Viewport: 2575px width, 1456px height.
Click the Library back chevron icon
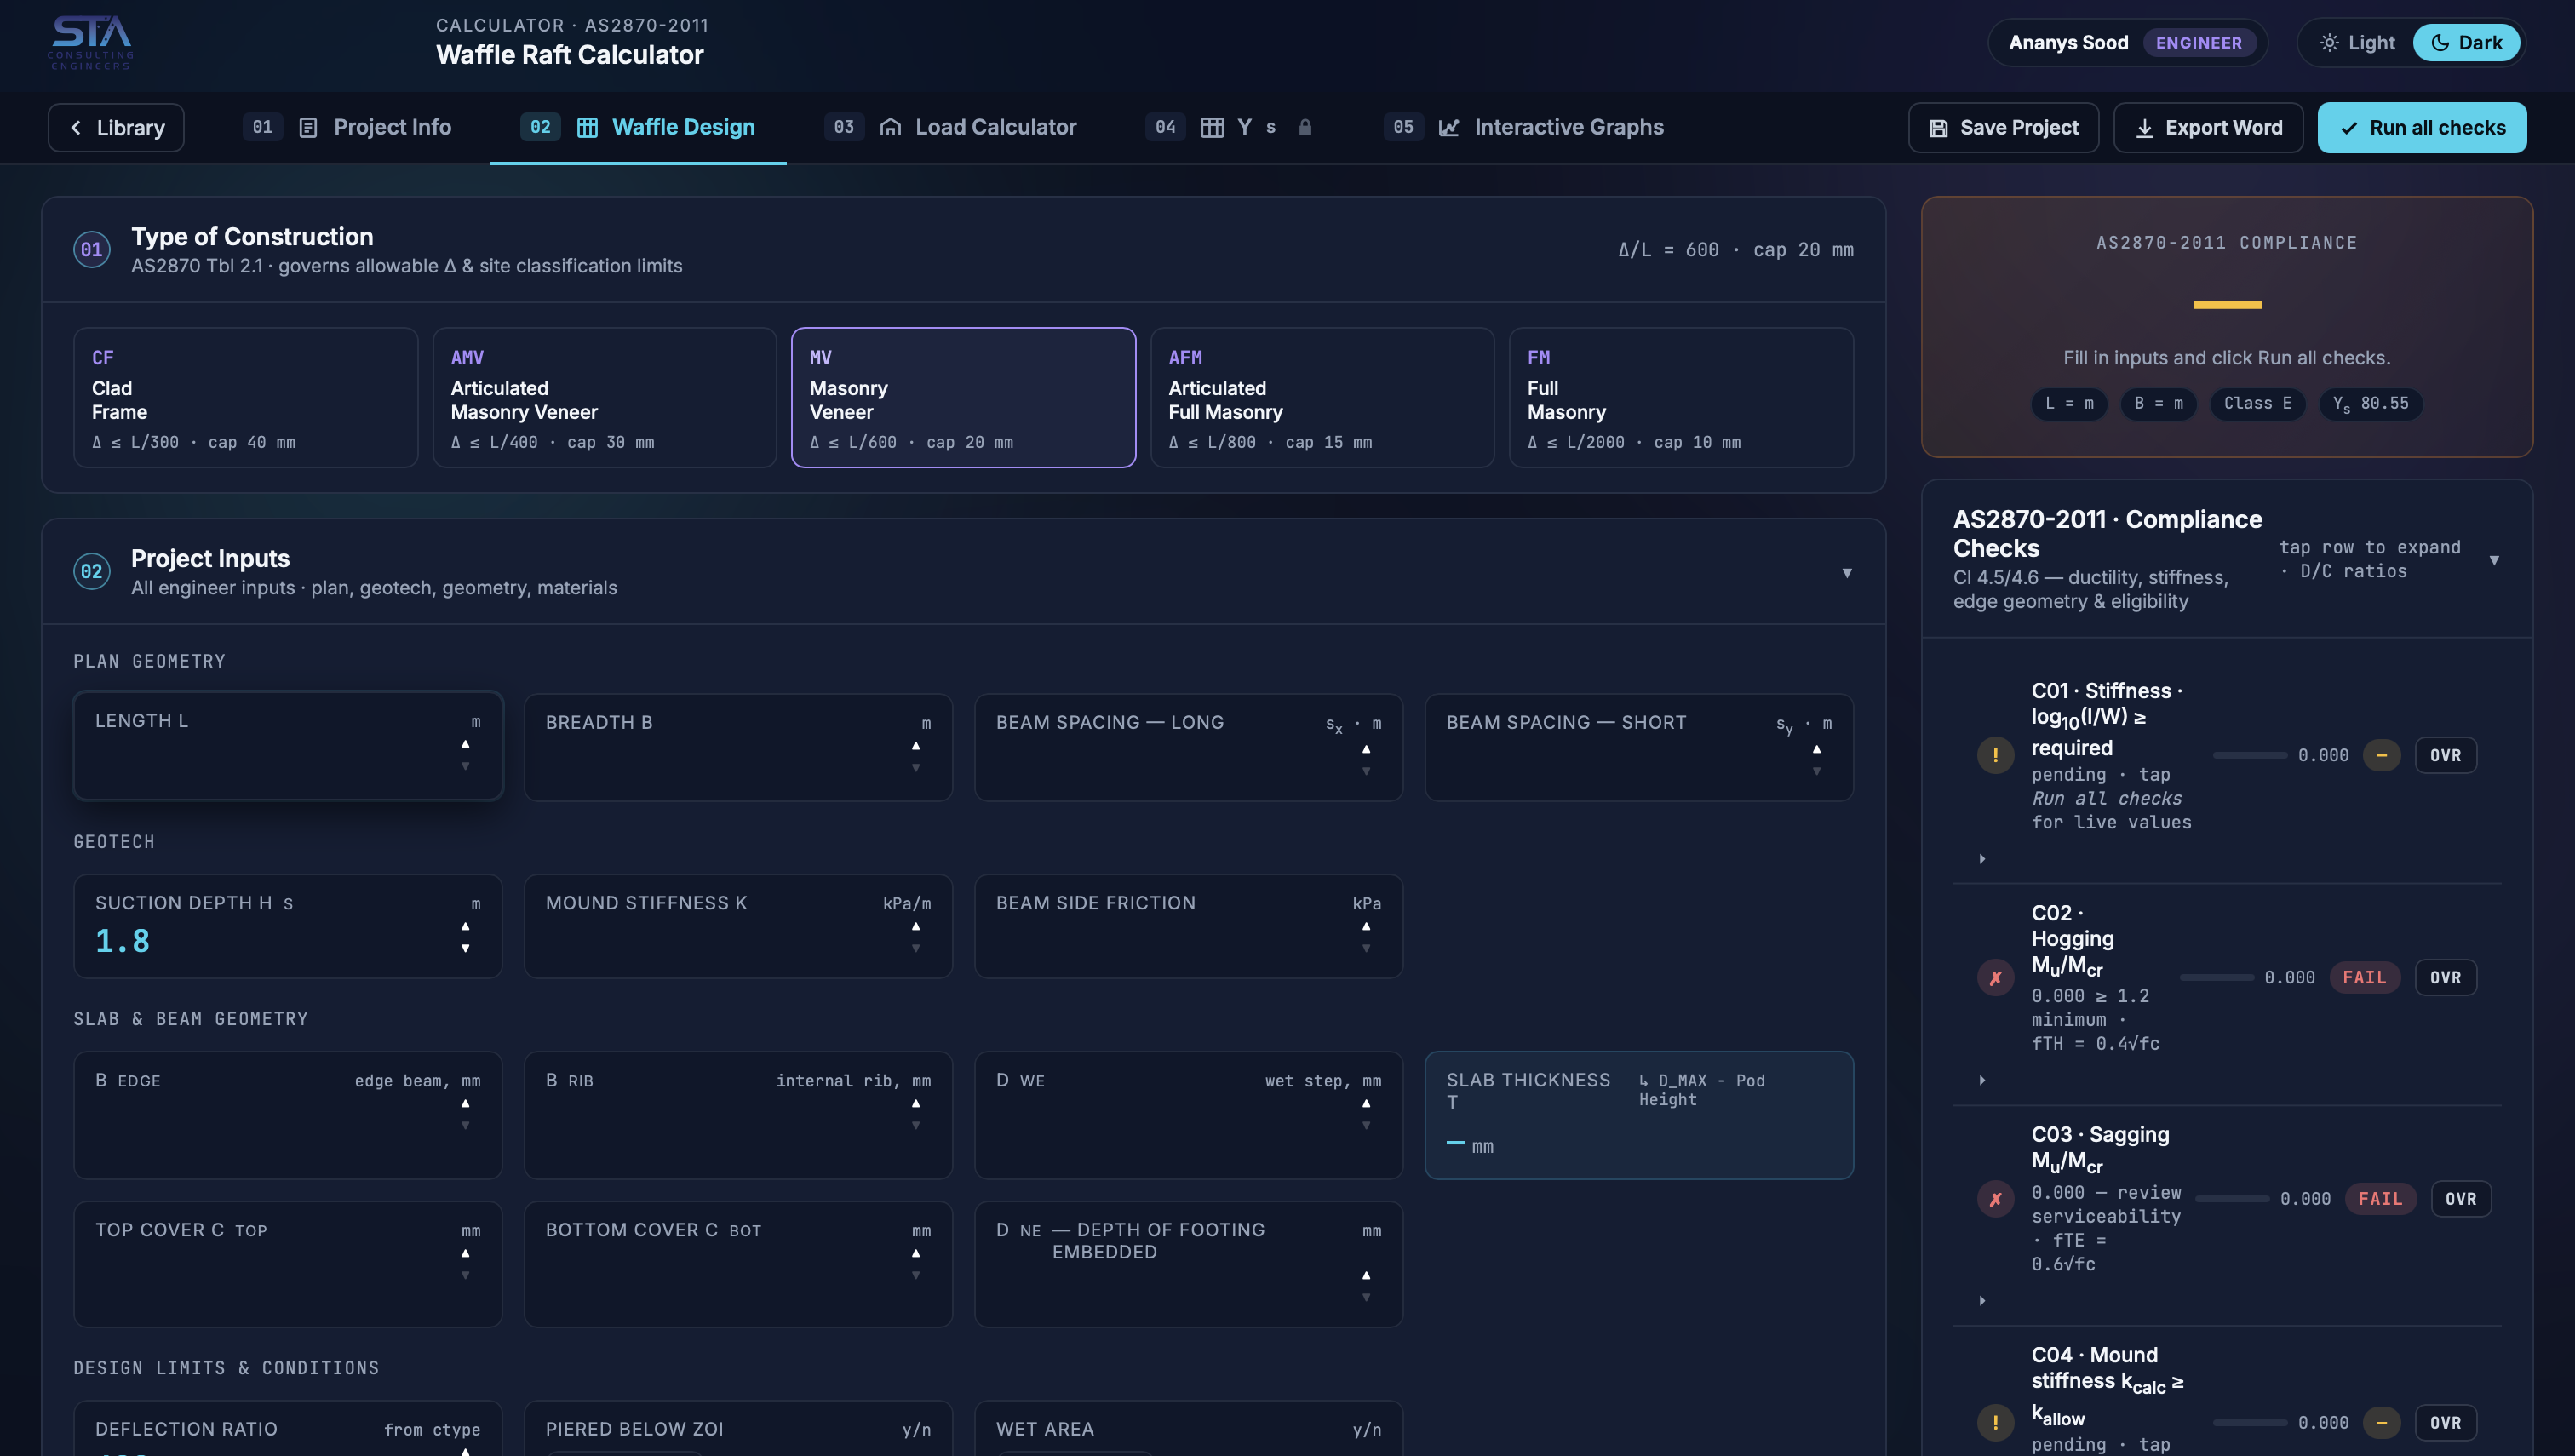(76, 128)
